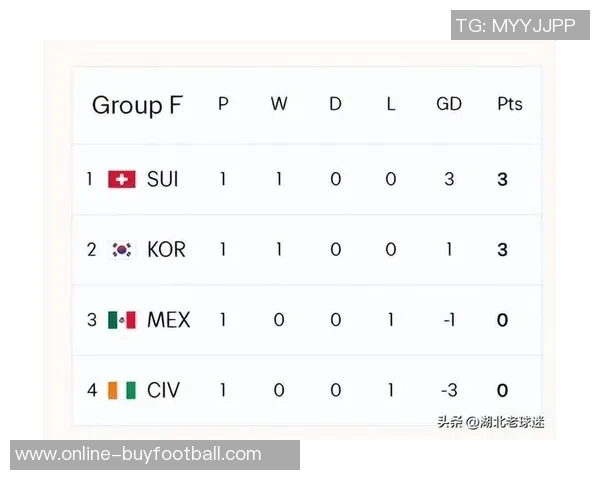Image resolution: width=600 pixels, height=480 pixels.
Task: Click the KOR team name
Action: pos(166,250)
